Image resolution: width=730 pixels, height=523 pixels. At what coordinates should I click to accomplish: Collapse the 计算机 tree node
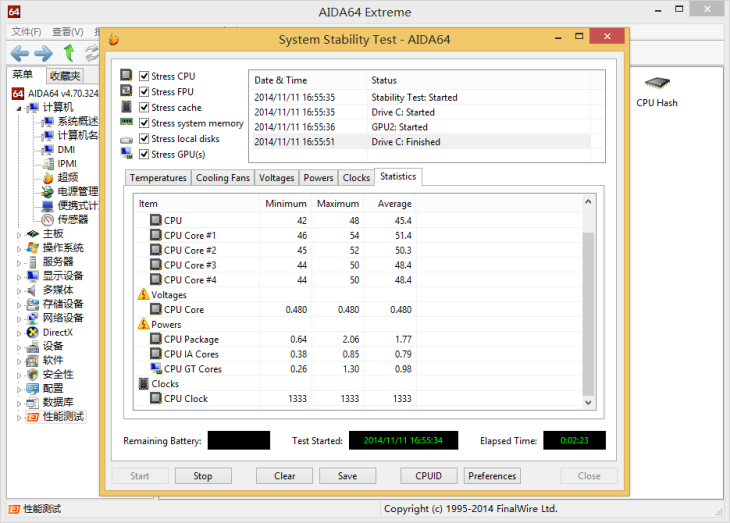point(19,108)
